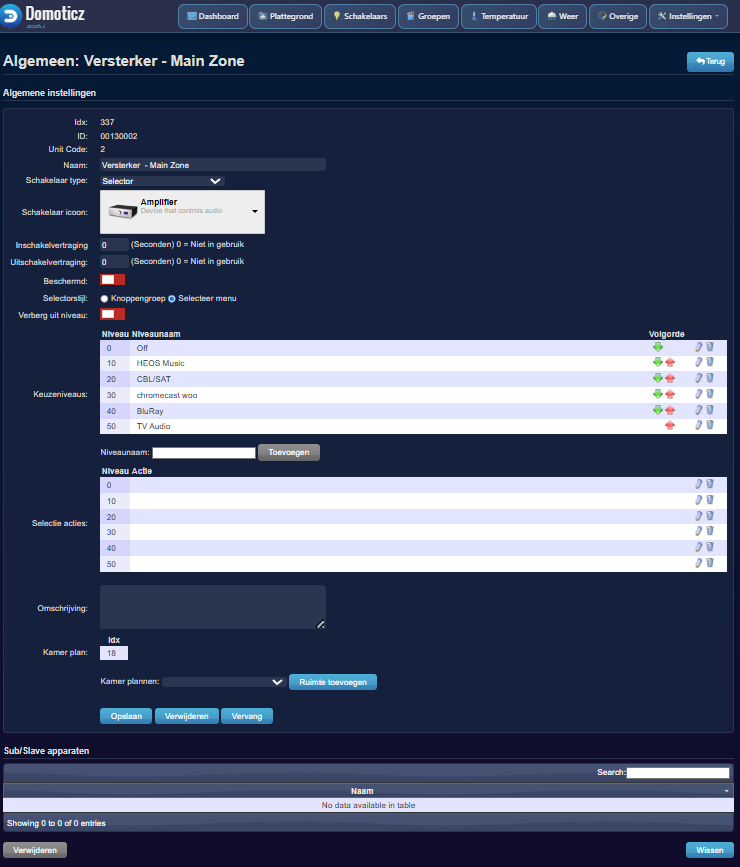Click green down arrow for Off level
This screenshot has height=867, width=740.
pos(658,347)
